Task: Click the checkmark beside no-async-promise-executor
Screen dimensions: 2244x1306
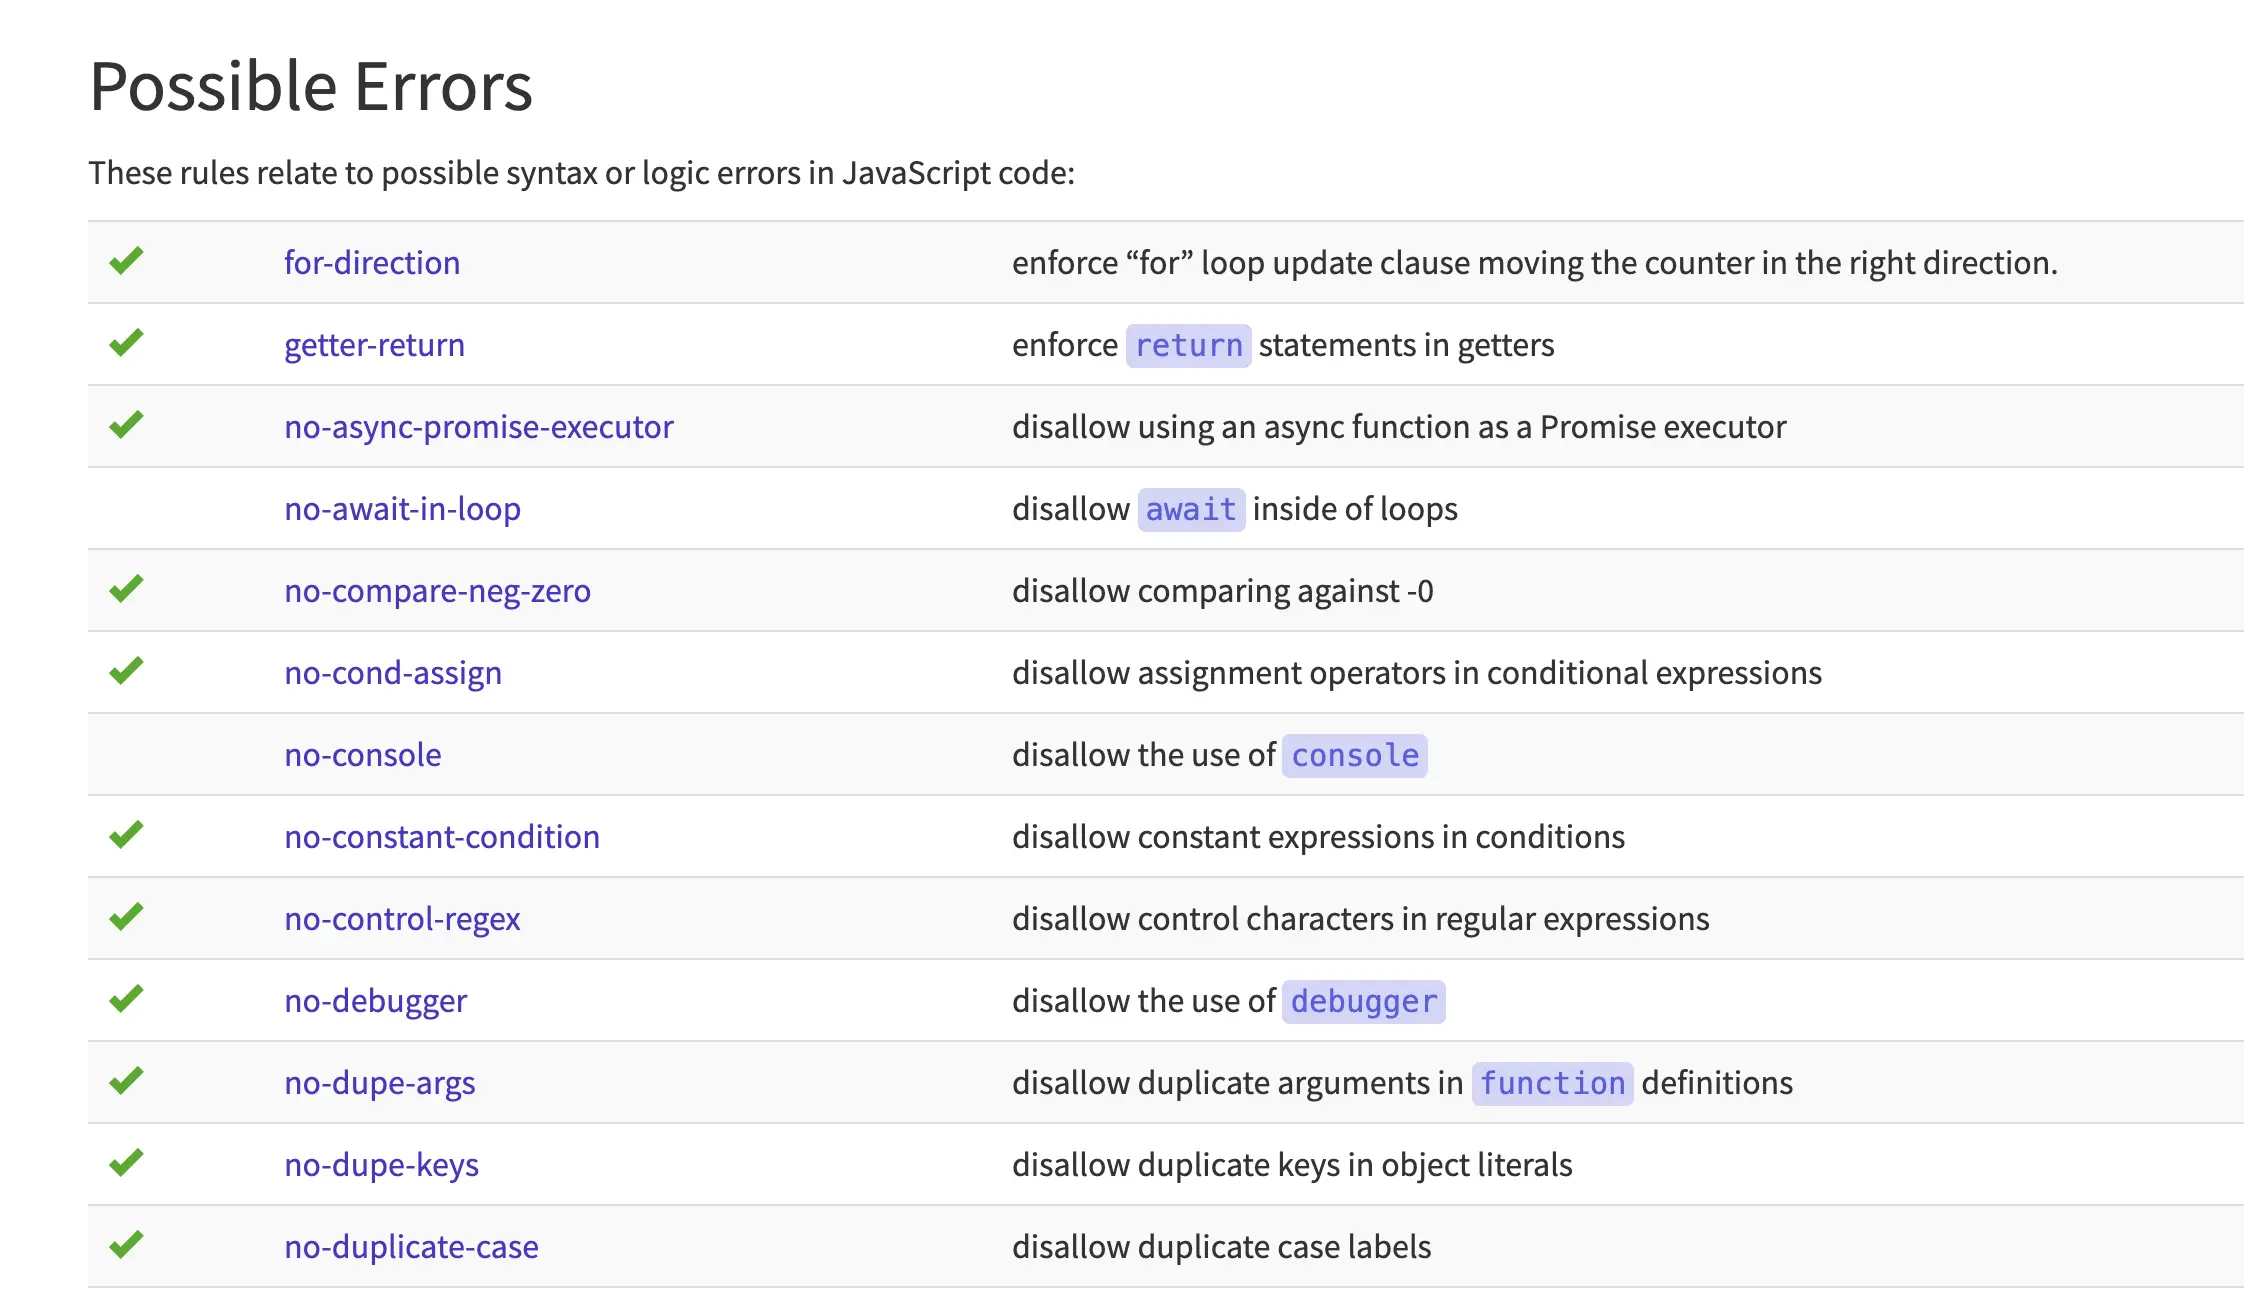Action: pos(126,425)
